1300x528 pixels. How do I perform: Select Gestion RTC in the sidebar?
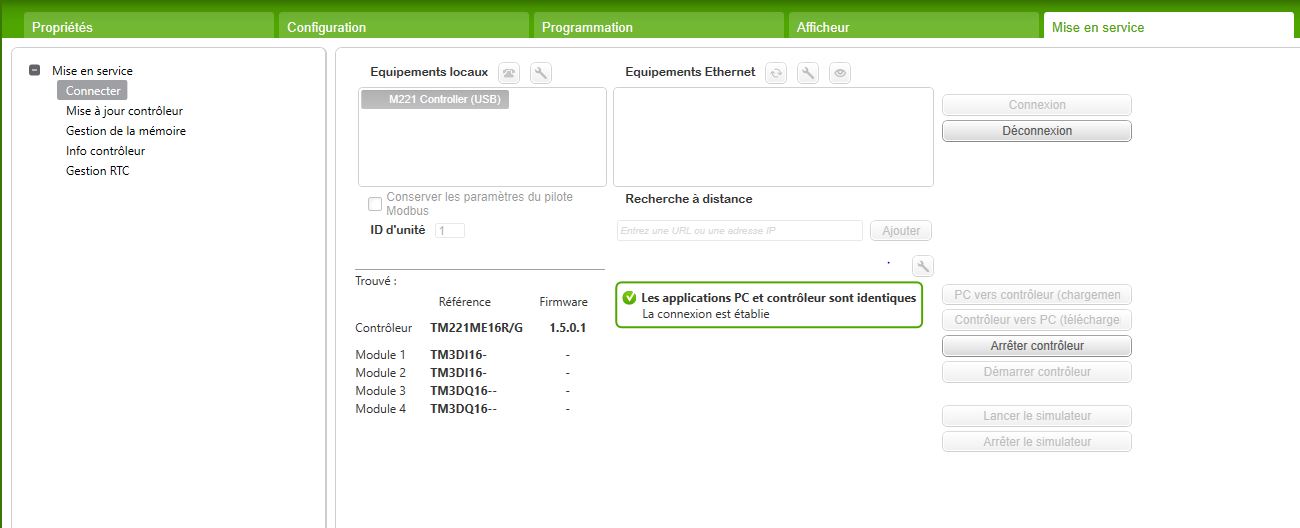click(98, 171)
